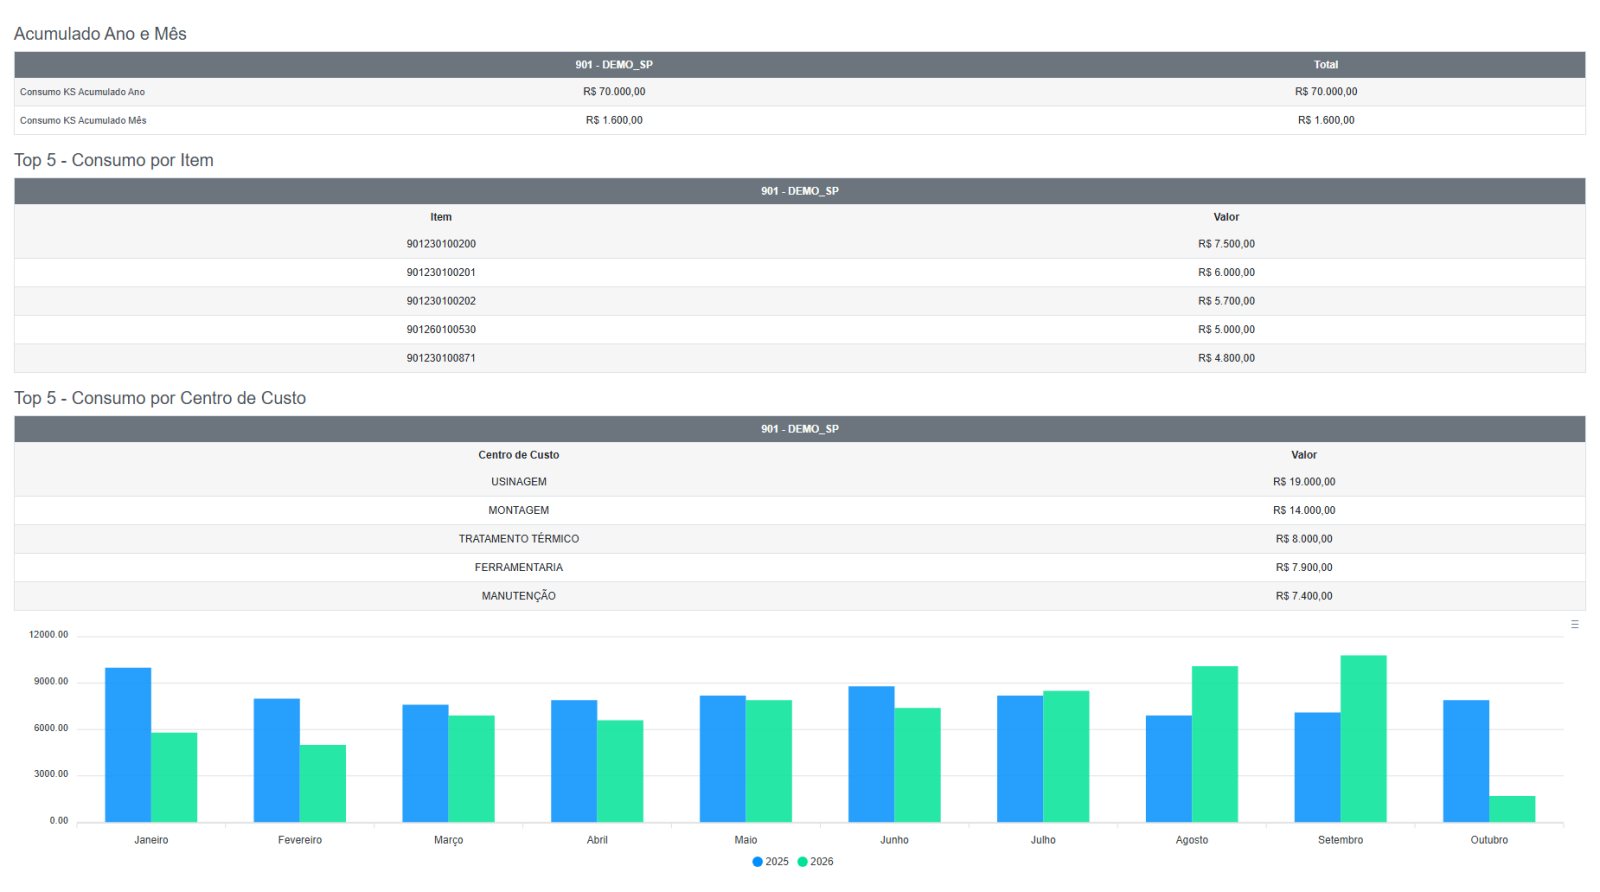The width and height of the screenshot is (1600, 892).
Task: Click the 'R$ 1.600,00' value under Total
Action: point(1326,120)
